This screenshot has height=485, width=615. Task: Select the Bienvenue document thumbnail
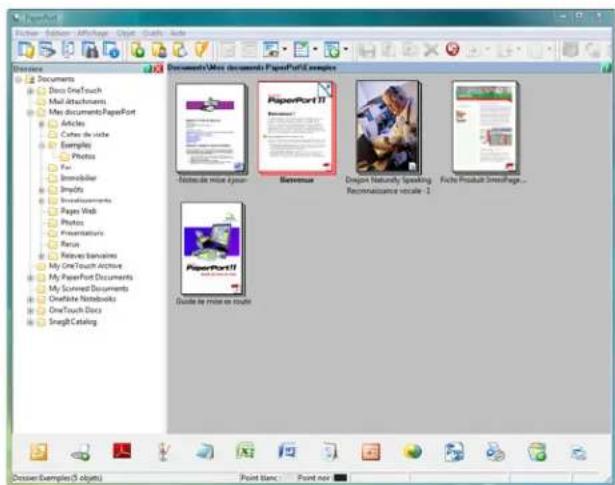point(297,127)
